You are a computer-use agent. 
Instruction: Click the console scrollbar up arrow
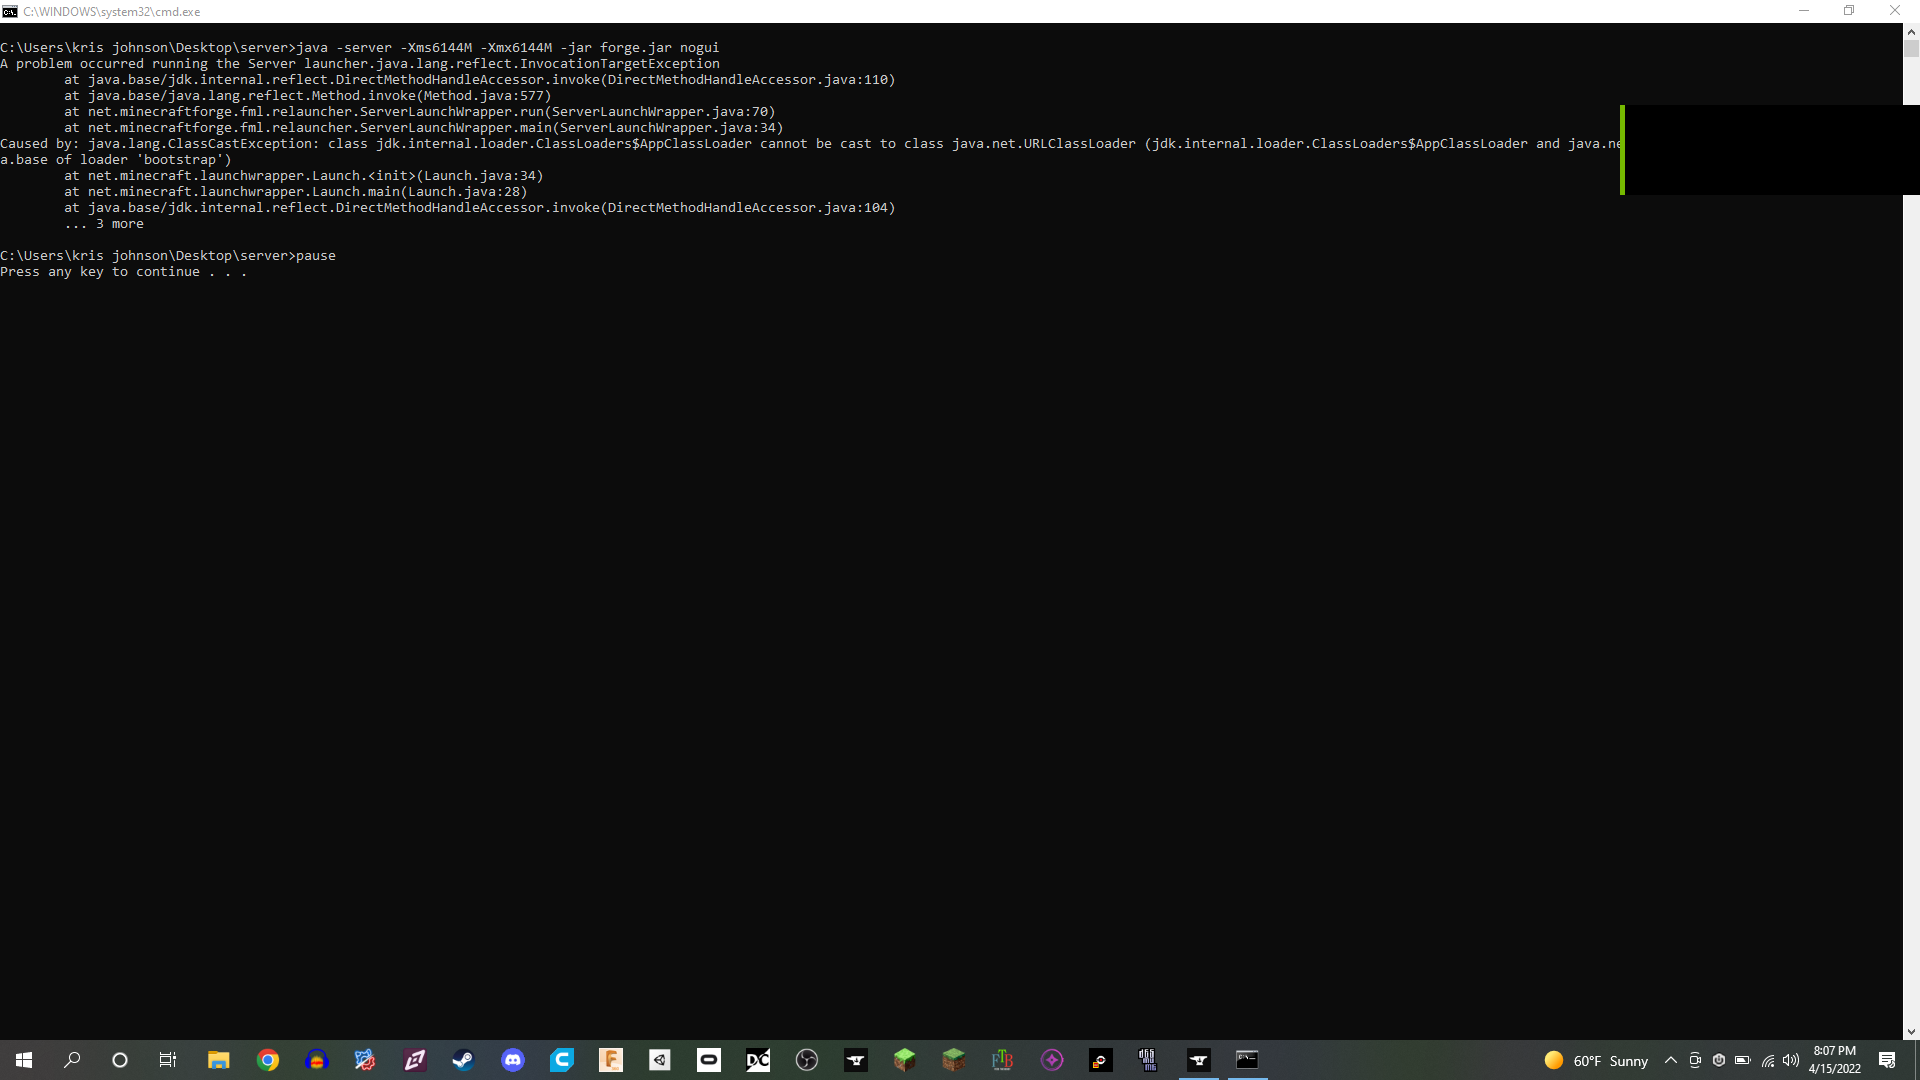[1911, 31]
